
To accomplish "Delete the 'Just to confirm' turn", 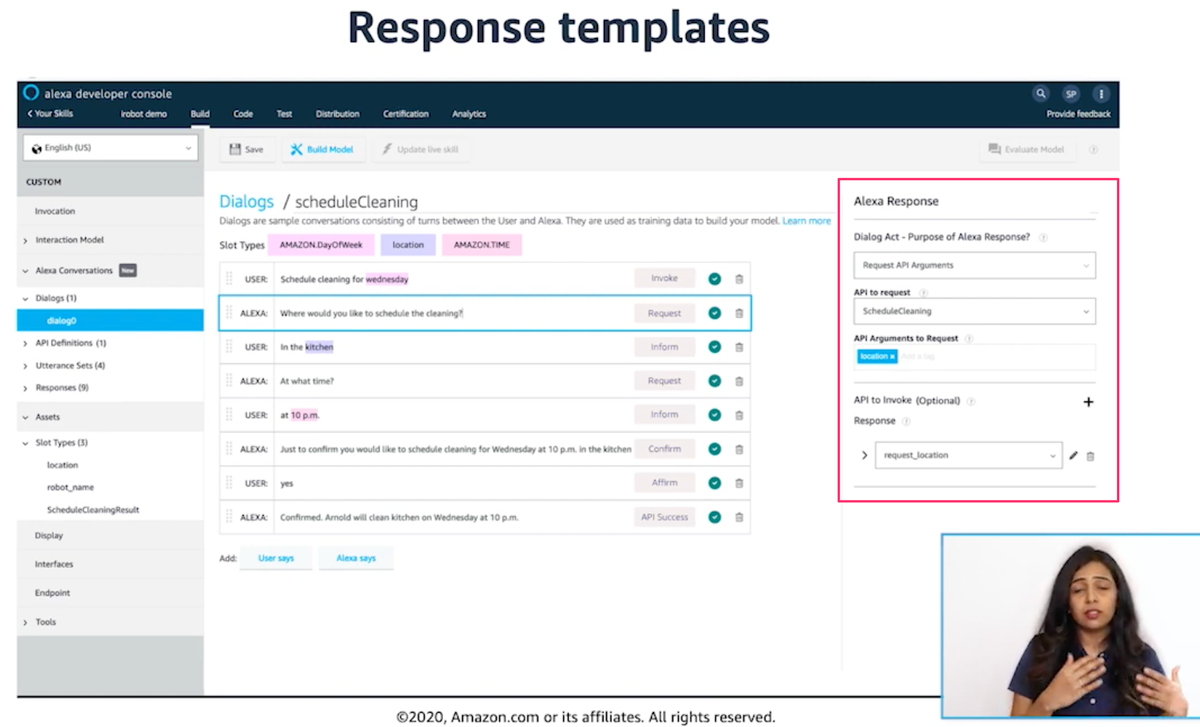I will point(739,449).
